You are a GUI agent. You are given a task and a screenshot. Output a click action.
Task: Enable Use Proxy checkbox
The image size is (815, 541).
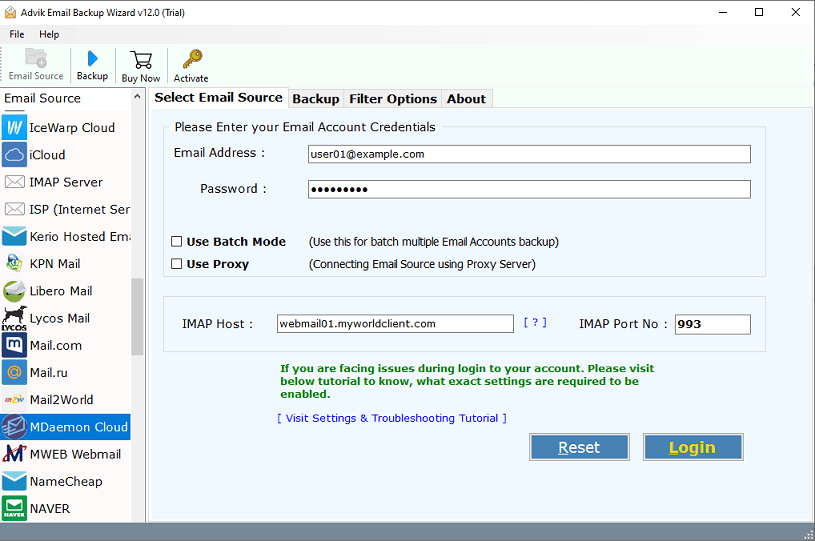[177, 264]
